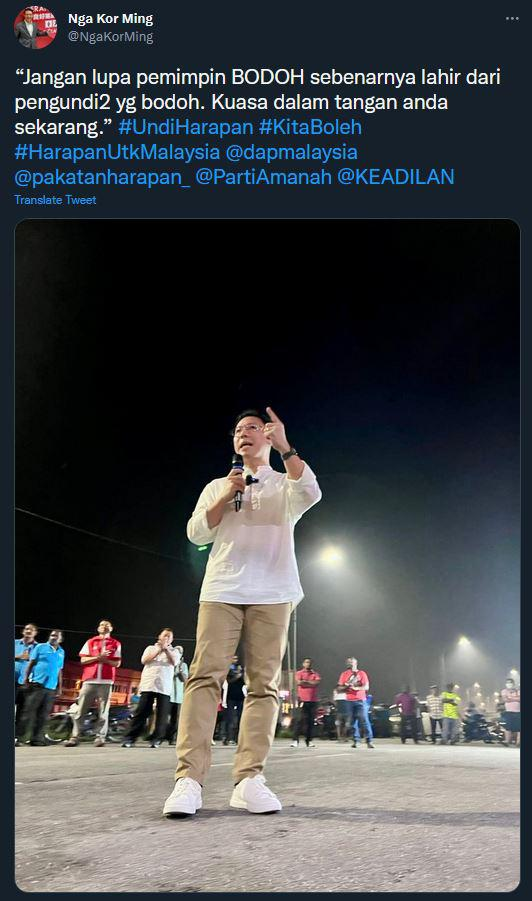Open the attached night rally photo

click(x=267, y=555)
